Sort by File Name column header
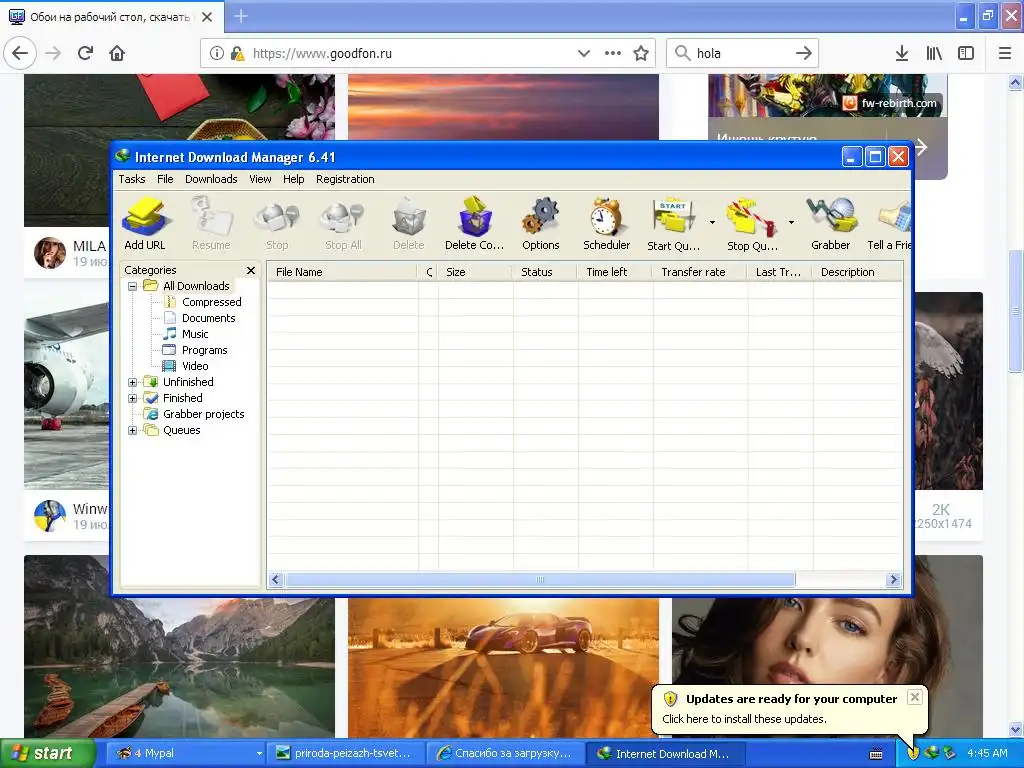This screenshot has width=1024, height=768. click(x=342, y=272)
